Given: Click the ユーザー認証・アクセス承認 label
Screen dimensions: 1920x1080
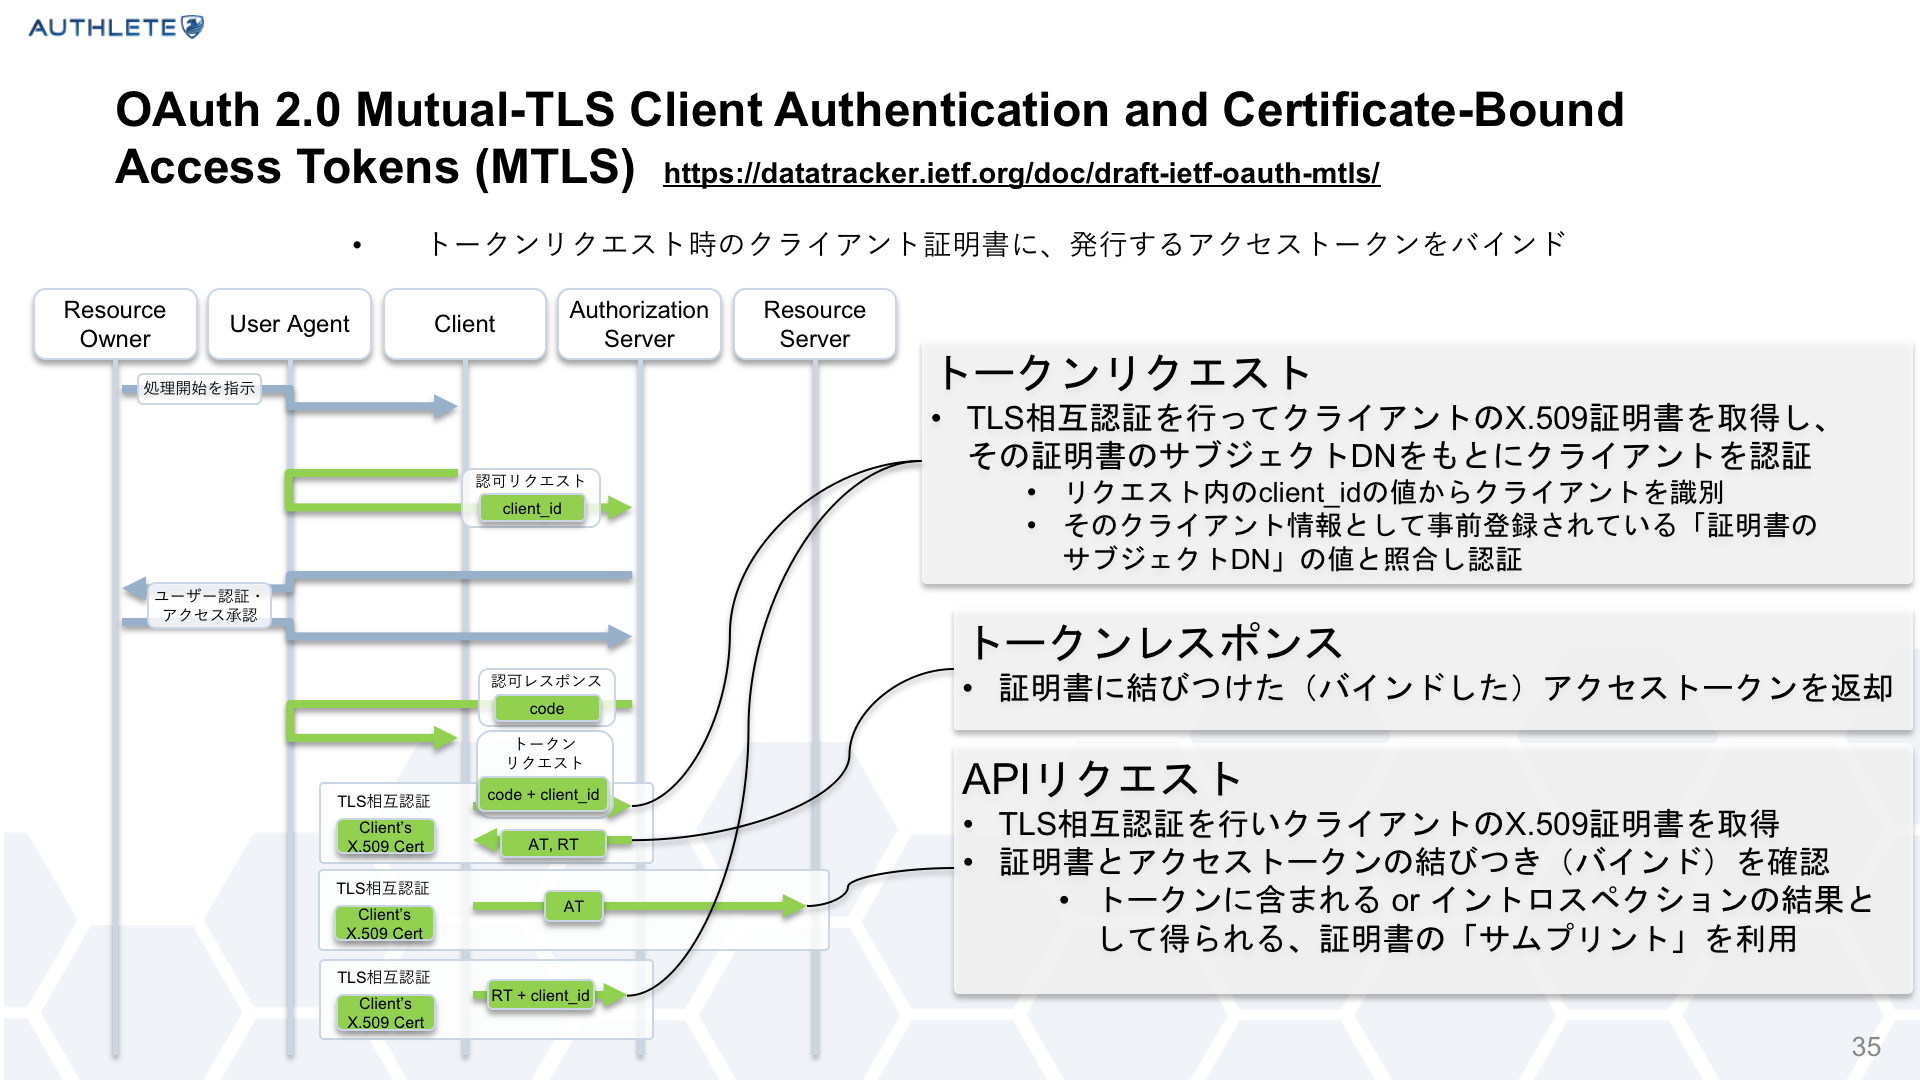Looking at the screenshot, I should 209,605.
